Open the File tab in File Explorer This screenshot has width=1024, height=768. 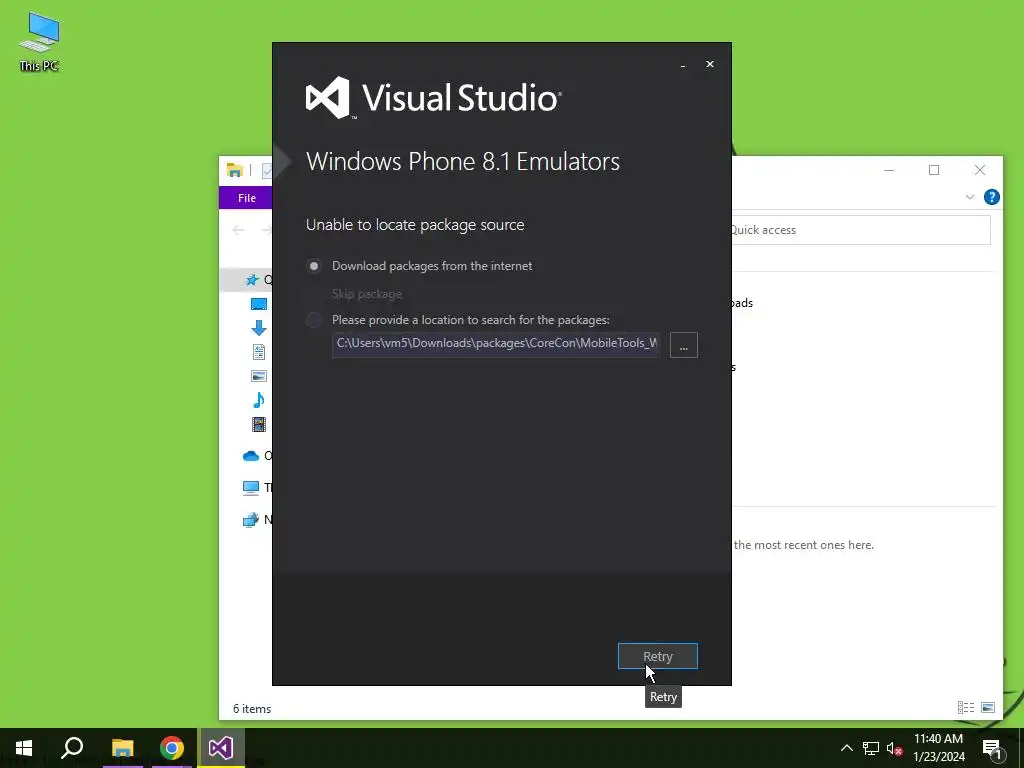(246, 198)
